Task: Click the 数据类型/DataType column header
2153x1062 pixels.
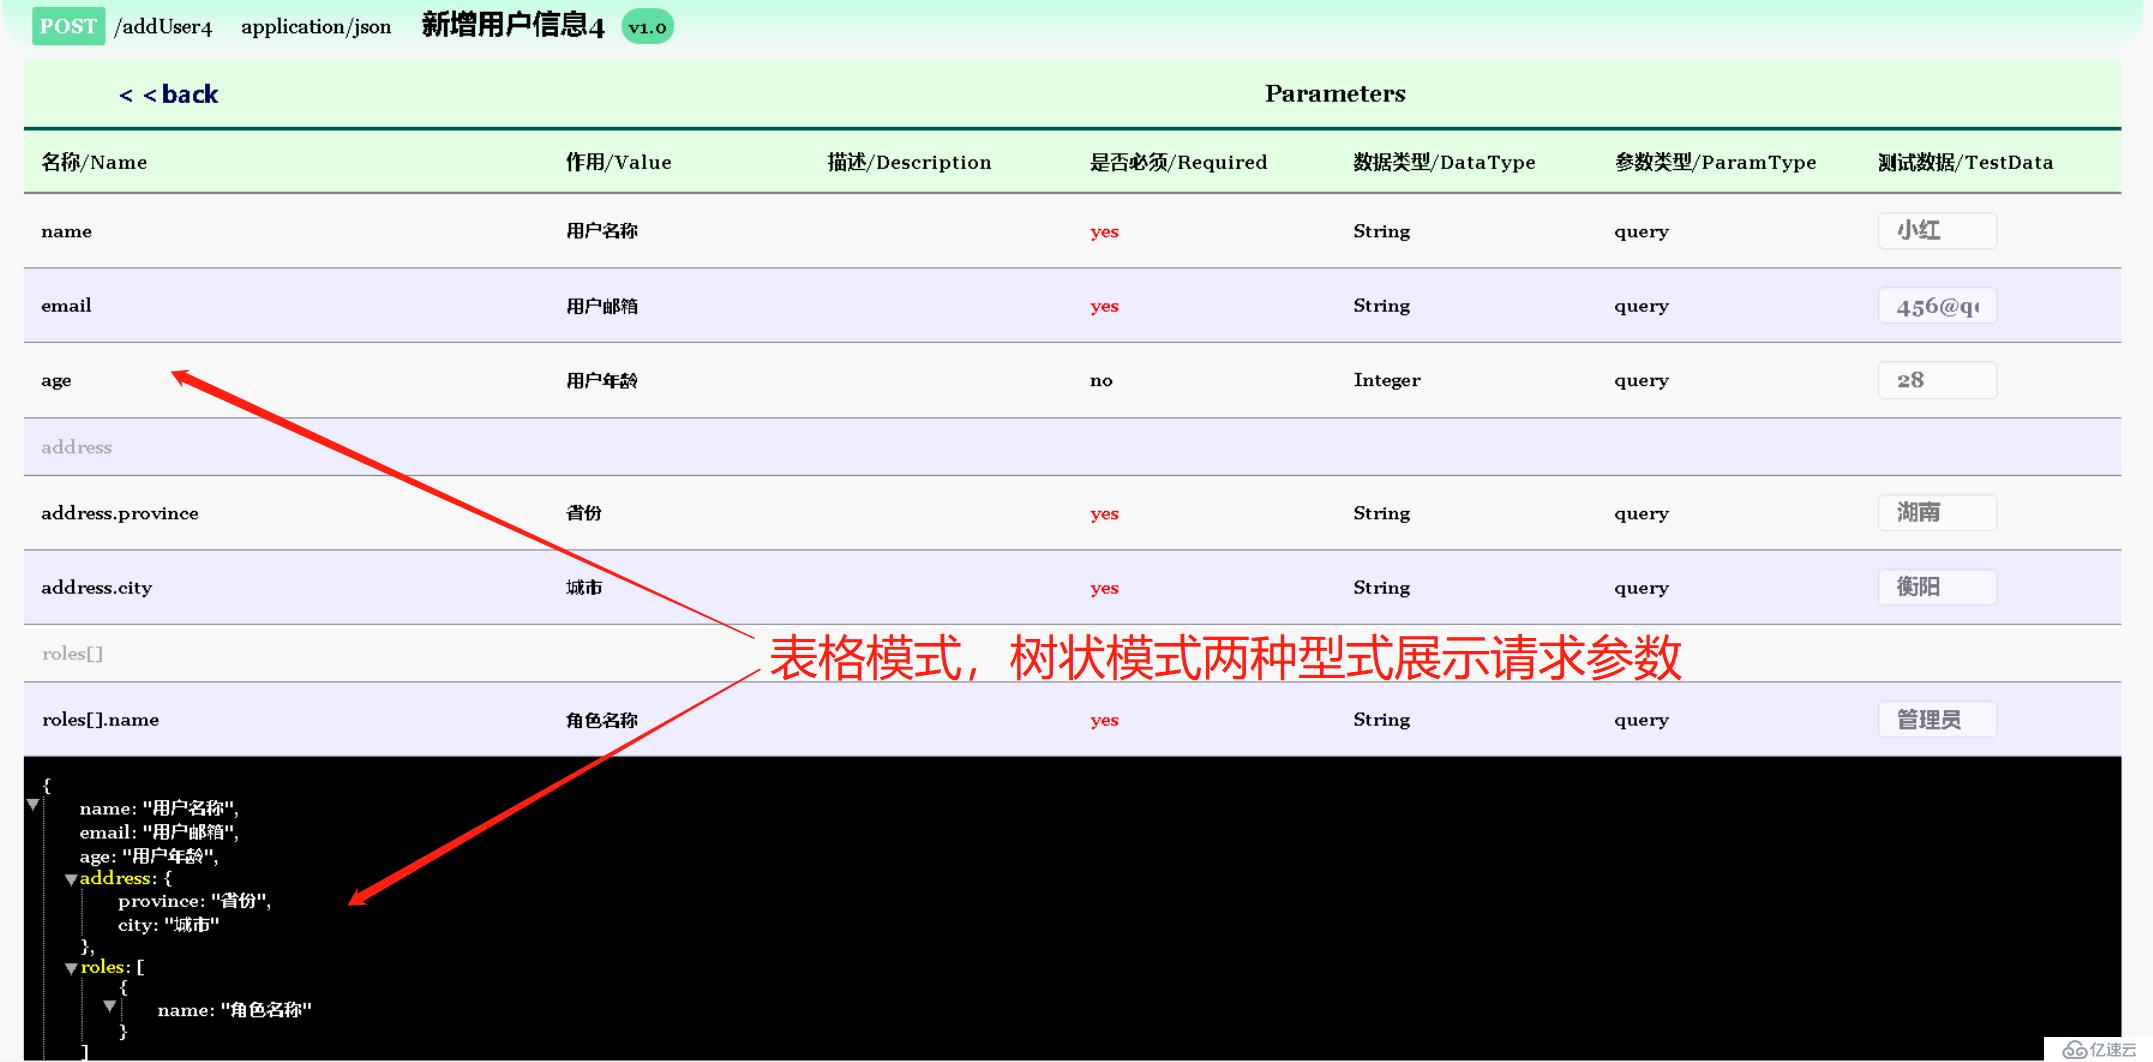Action: point(1444,162)
